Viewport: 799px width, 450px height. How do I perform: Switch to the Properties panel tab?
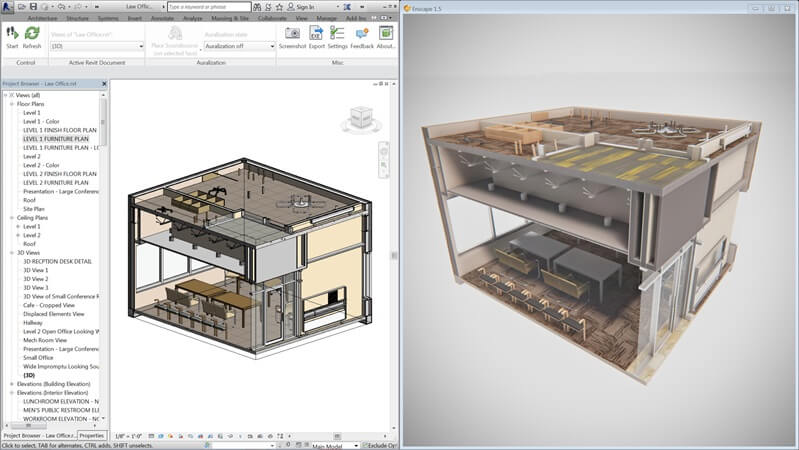(92, 436)
